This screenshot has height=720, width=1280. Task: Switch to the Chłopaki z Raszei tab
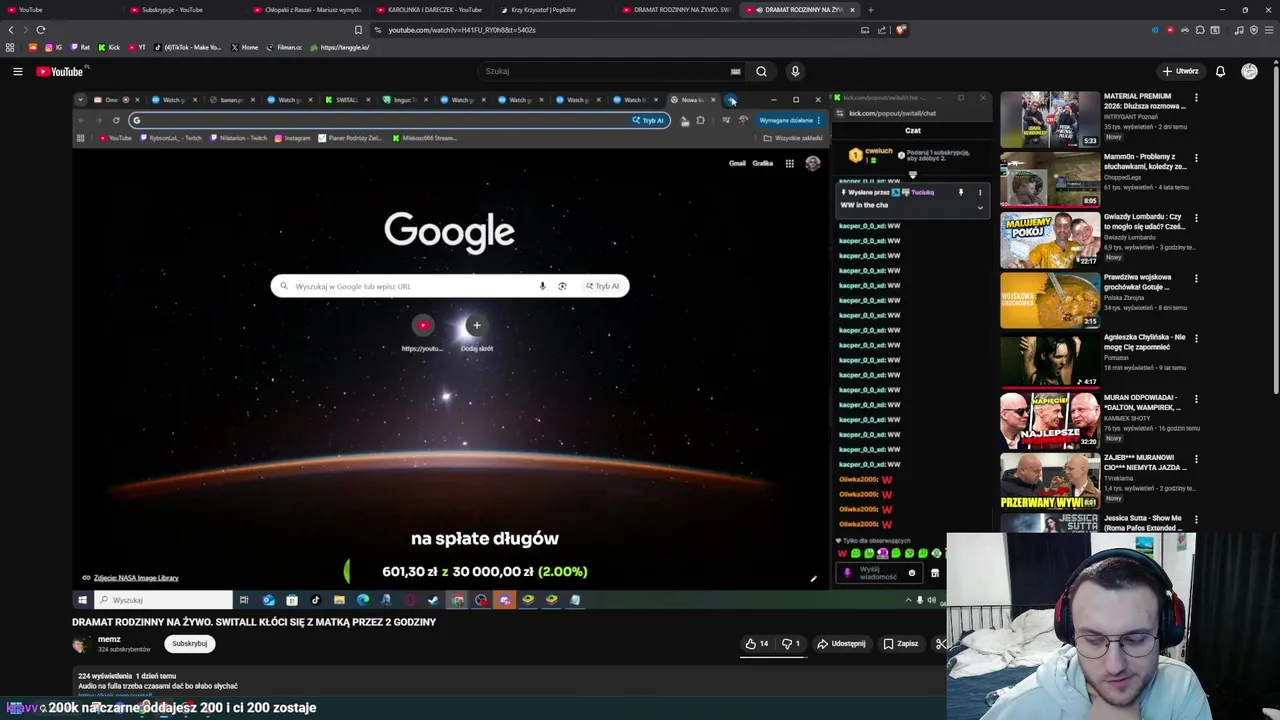tap(307, 10)
